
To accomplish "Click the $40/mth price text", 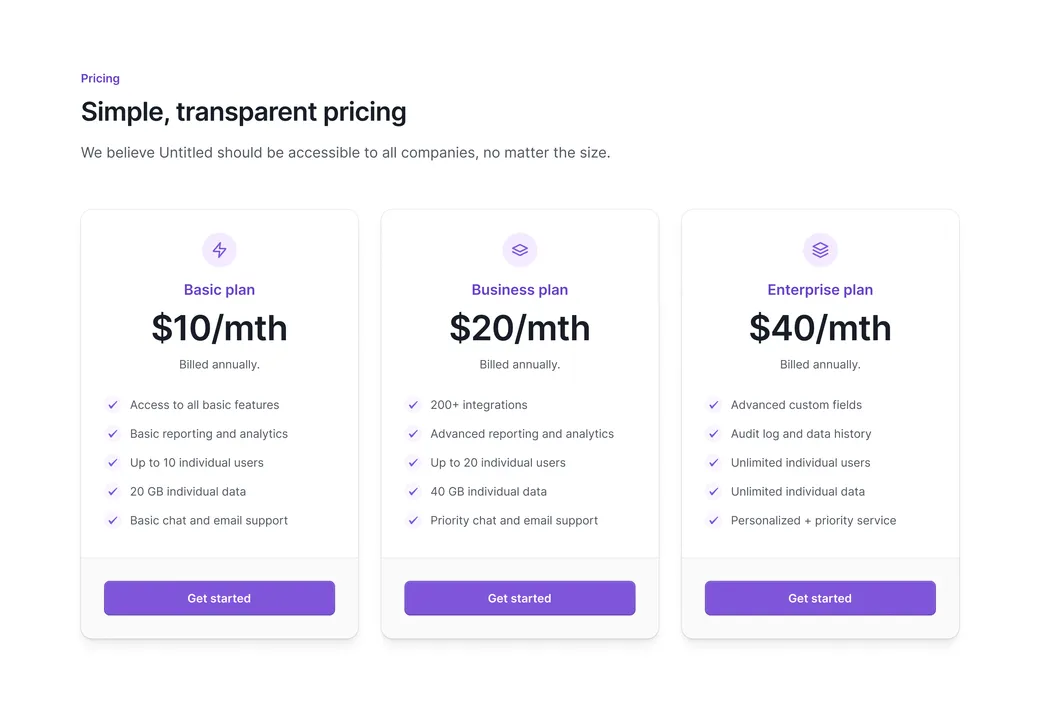I will [x=820, y=328].
